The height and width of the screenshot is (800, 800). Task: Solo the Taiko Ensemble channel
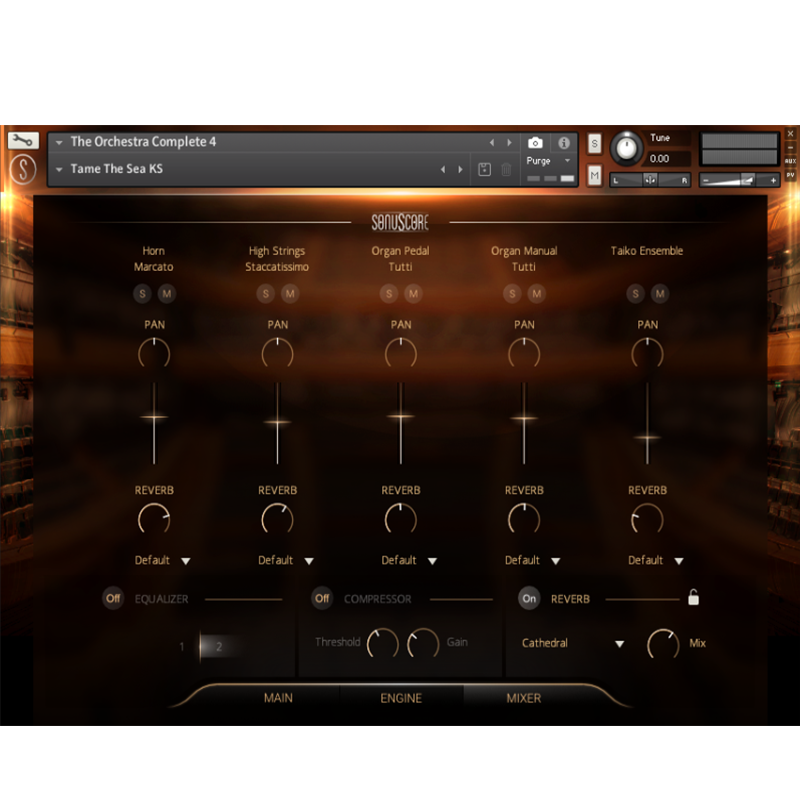point(635,294)
